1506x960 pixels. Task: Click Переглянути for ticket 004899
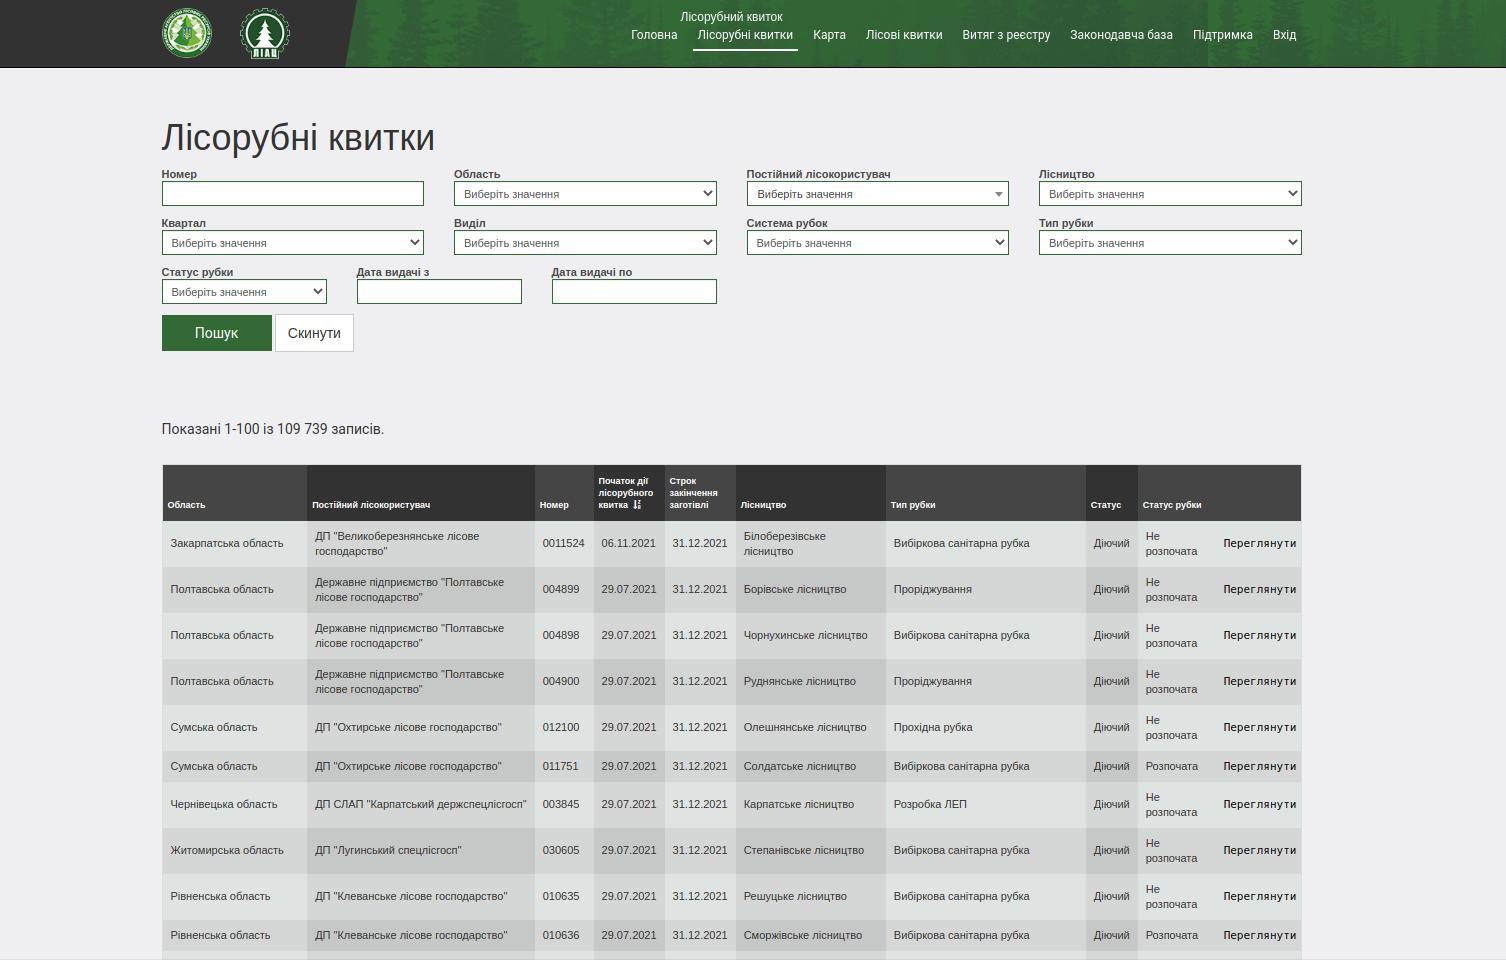coord(1259,589)
